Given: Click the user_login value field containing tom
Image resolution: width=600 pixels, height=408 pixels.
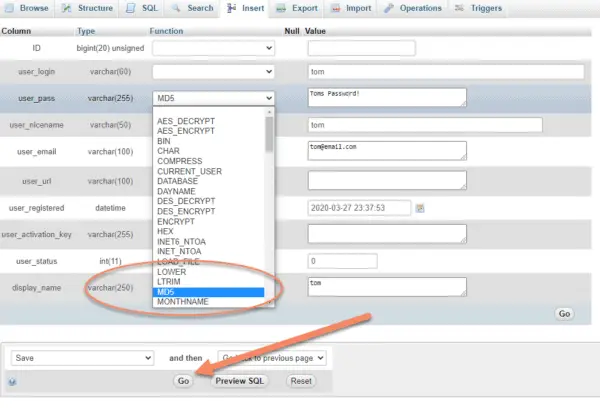Looking at the screenshot, I should coord(446,72).
